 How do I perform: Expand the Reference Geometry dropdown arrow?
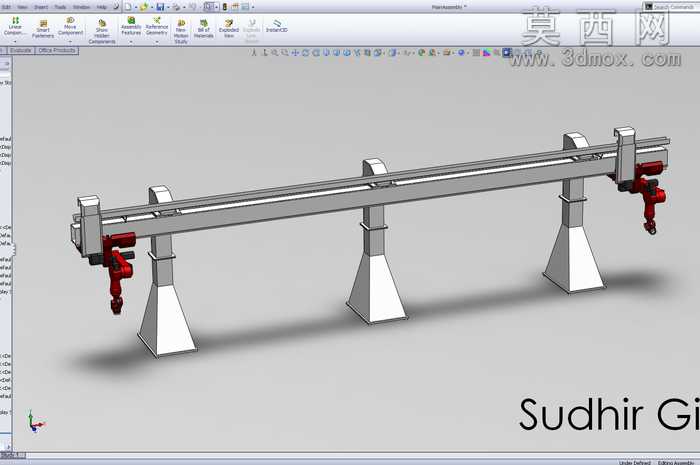tap(157, 42)
